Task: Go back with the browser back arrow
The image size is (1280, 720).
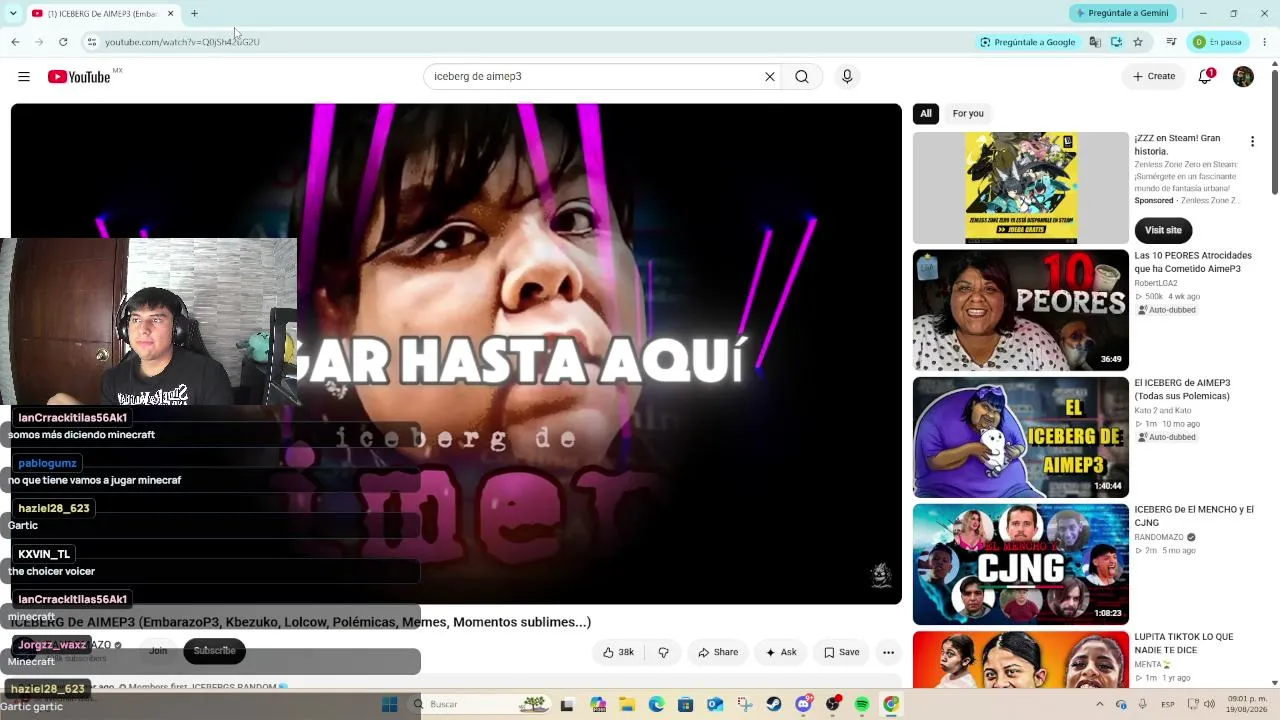Action: tap(15, 42)
